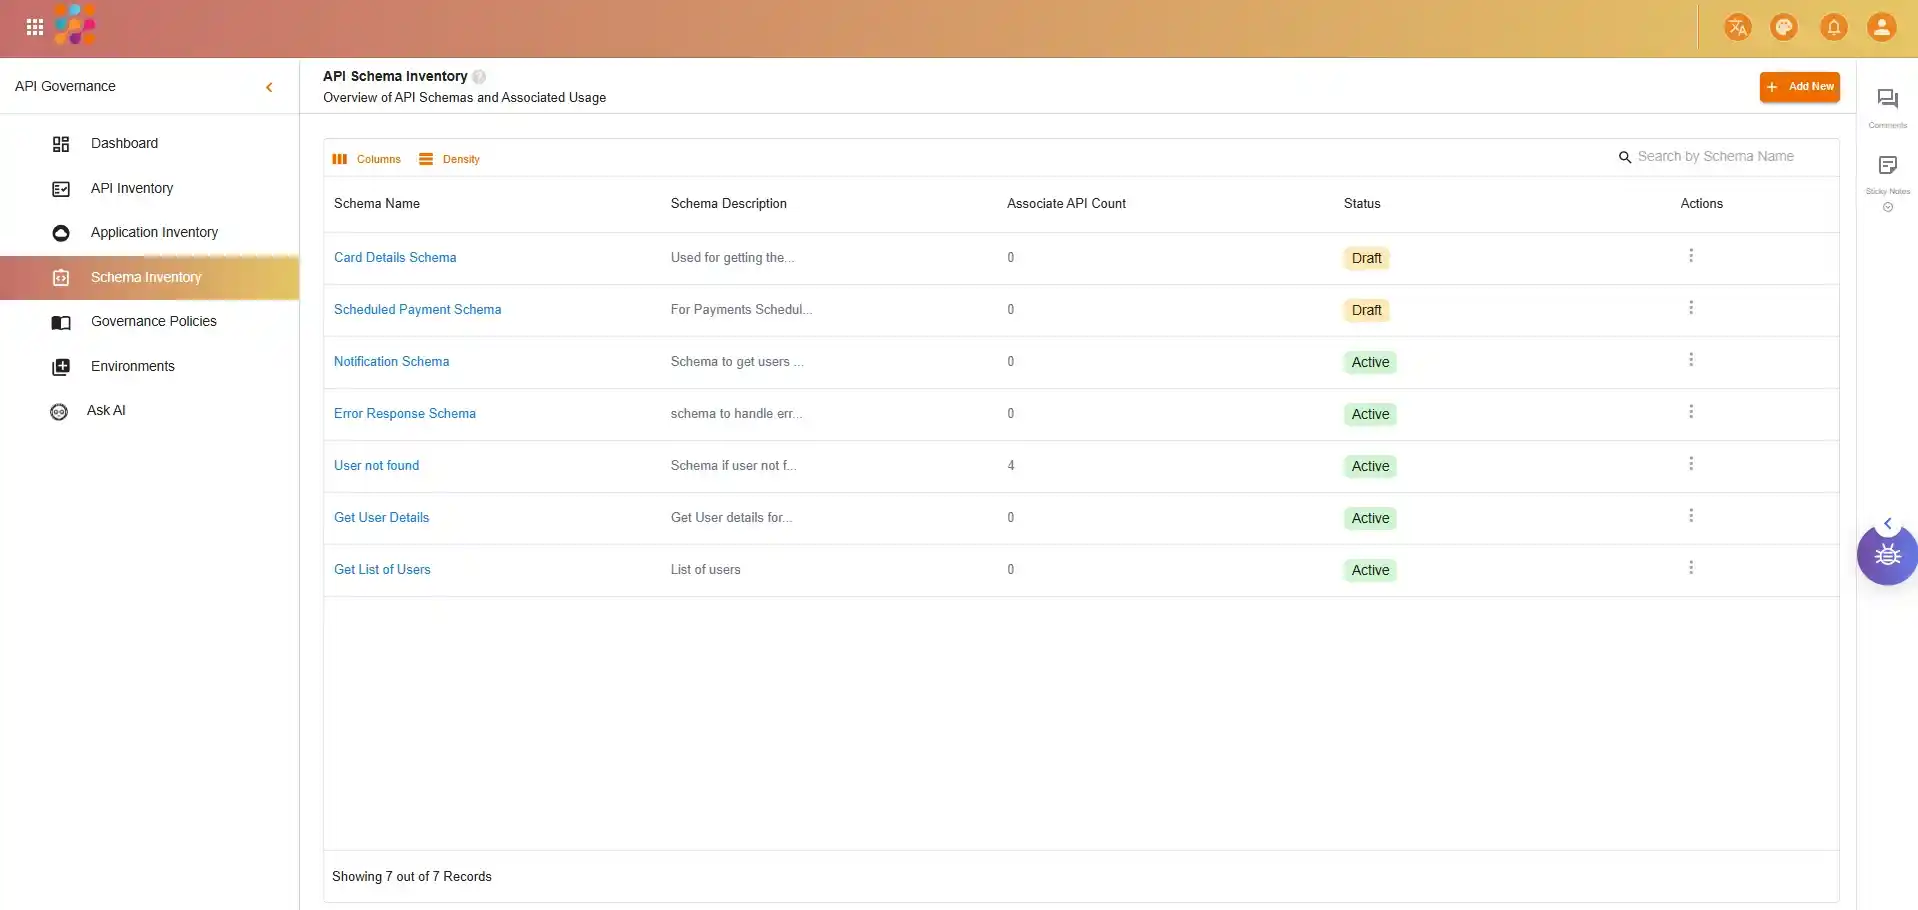Open actions menu for User not found
Viewport: 1918px width, 910px height.
coord(1690,464)
